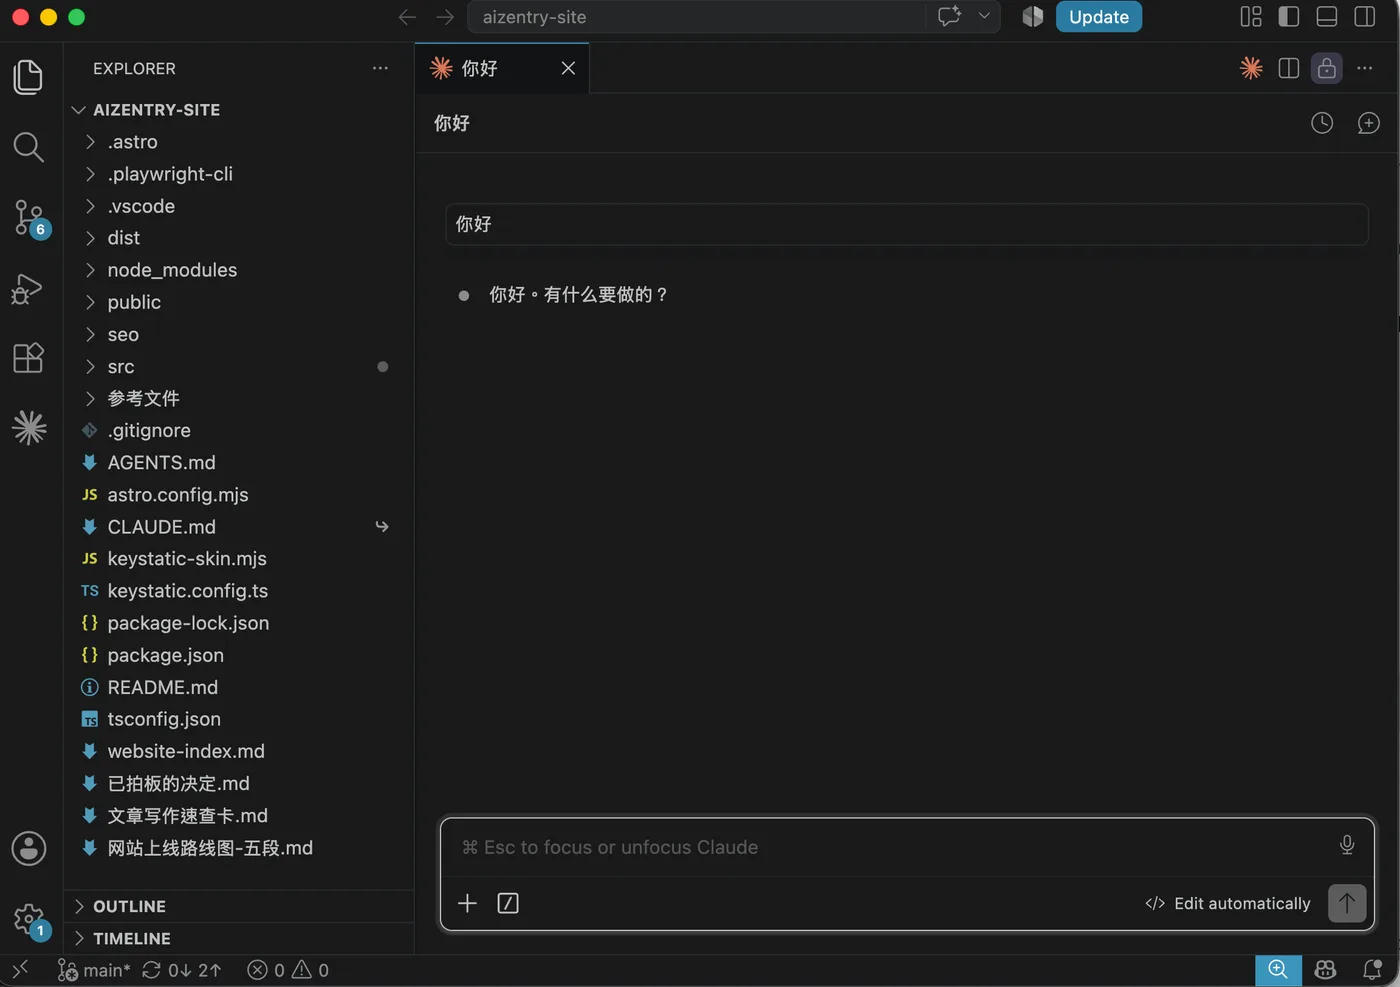Open README.md file
The width and height of the screenshot is (1400, 987).
point(240,687)
